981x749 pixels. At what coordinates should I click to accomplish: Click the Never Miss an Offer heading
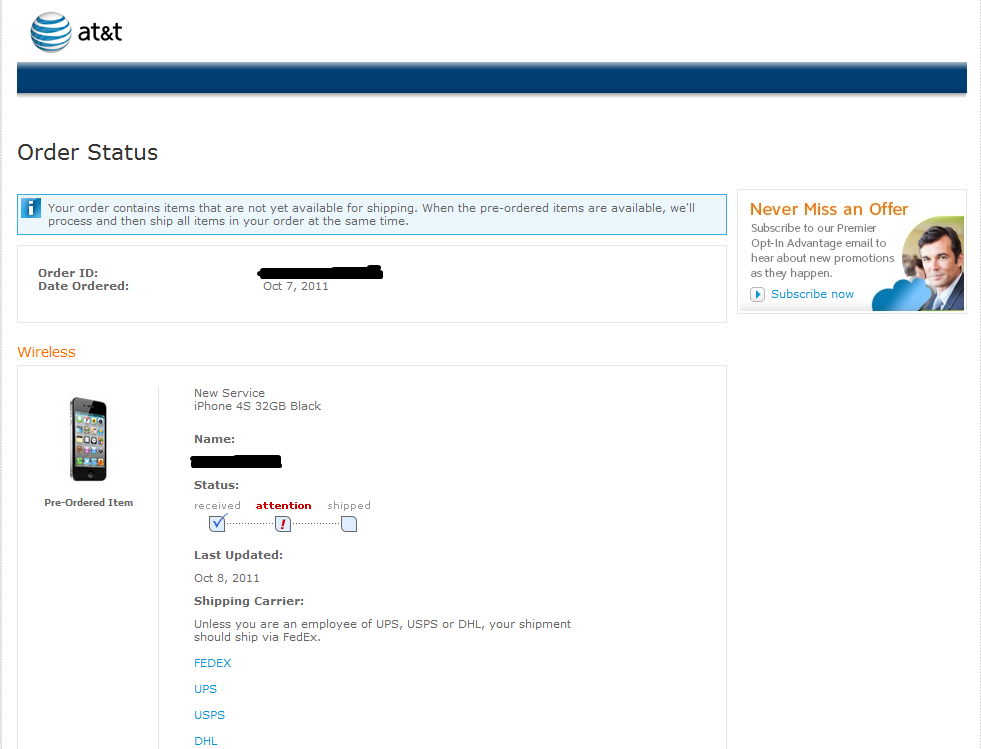point(828,209)
